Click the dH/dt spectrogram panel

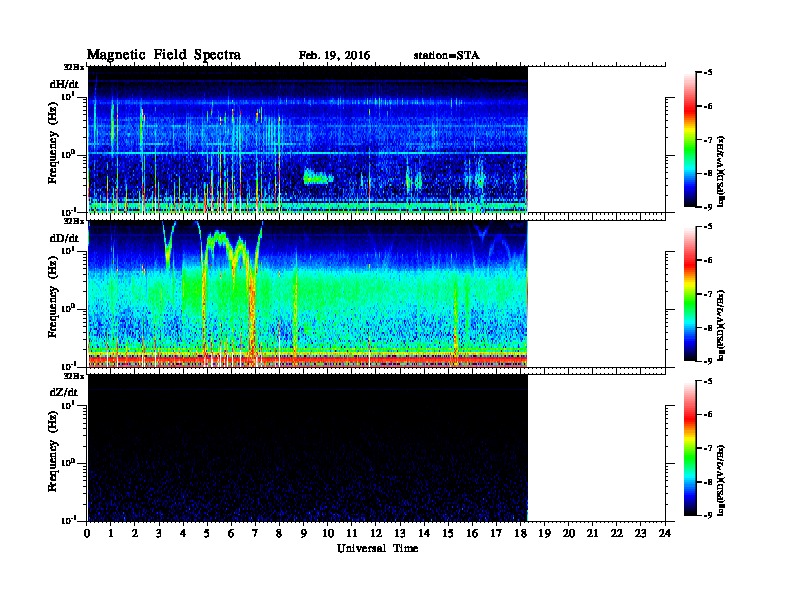tap(308, 139)
